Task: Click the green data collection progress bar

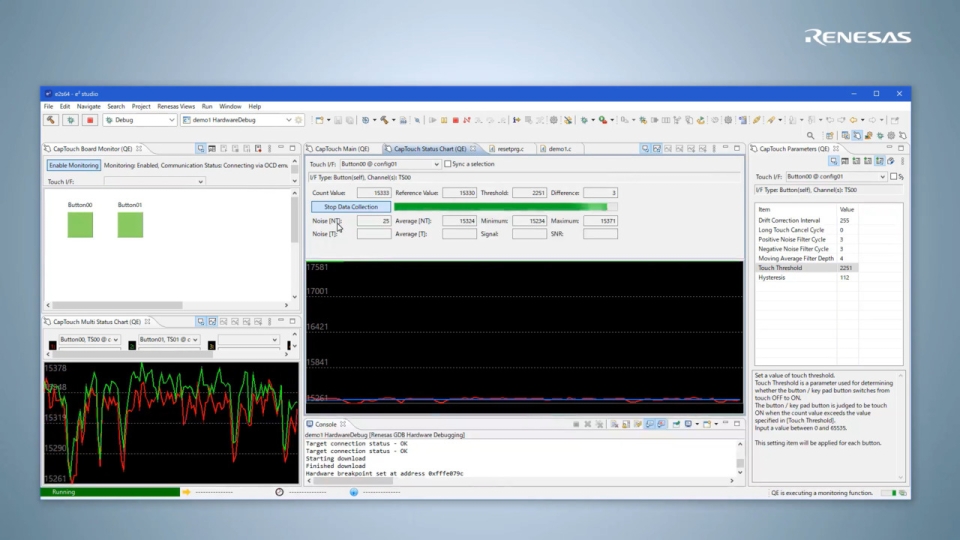Action: 506,207
